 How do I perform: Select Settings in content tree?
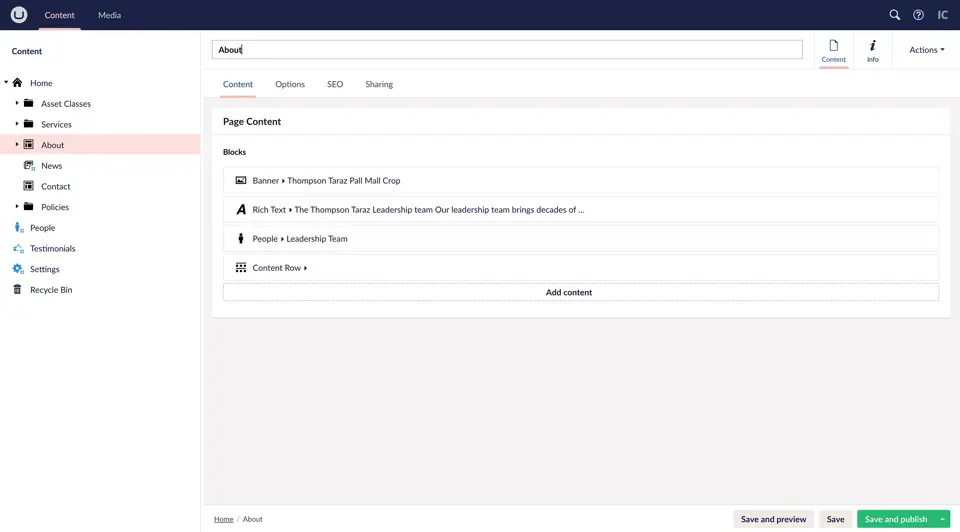click(45, 269)
